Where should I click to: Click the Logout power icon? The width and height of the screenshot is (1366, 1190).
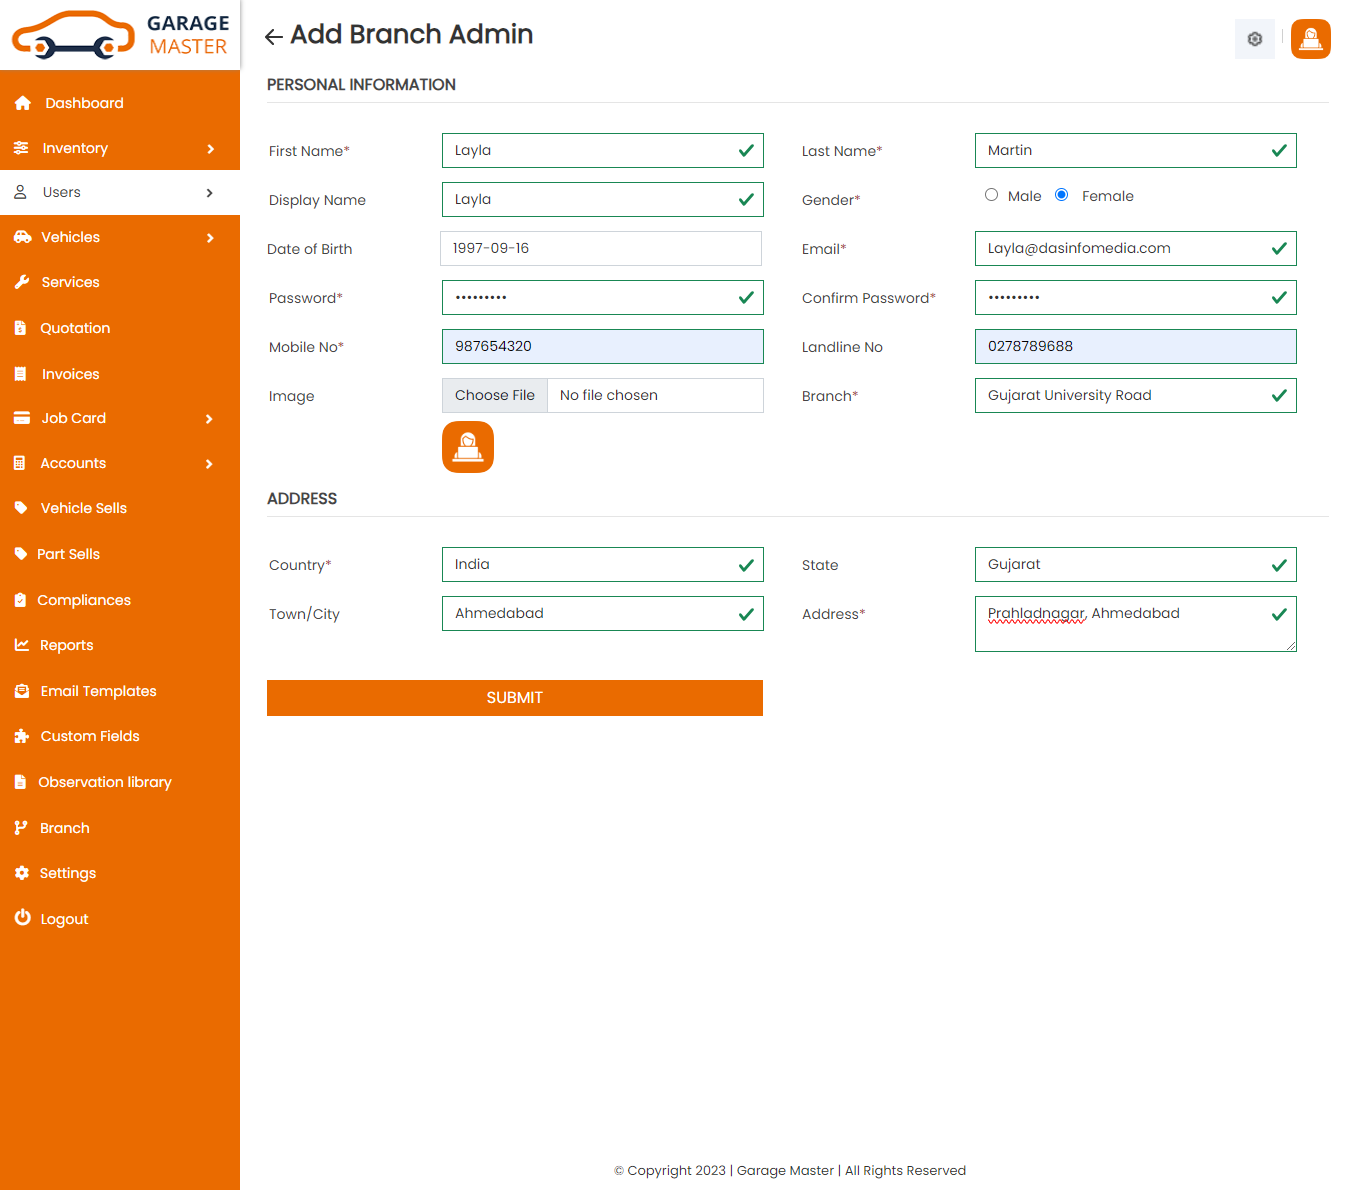22,918
